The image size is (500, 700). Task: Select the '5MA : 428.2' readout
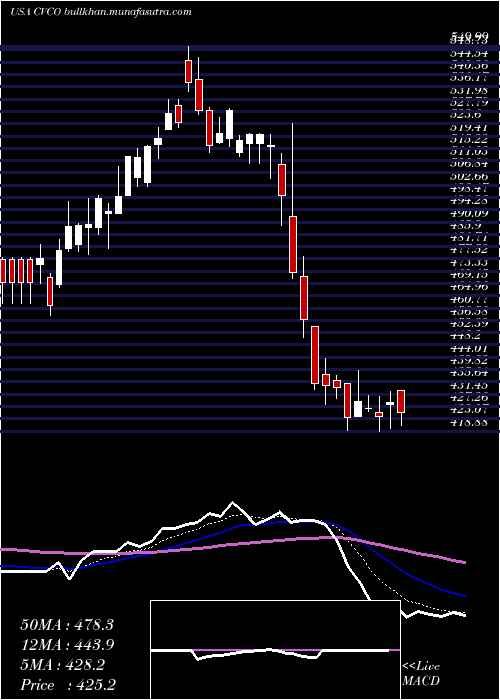(62, 665)
